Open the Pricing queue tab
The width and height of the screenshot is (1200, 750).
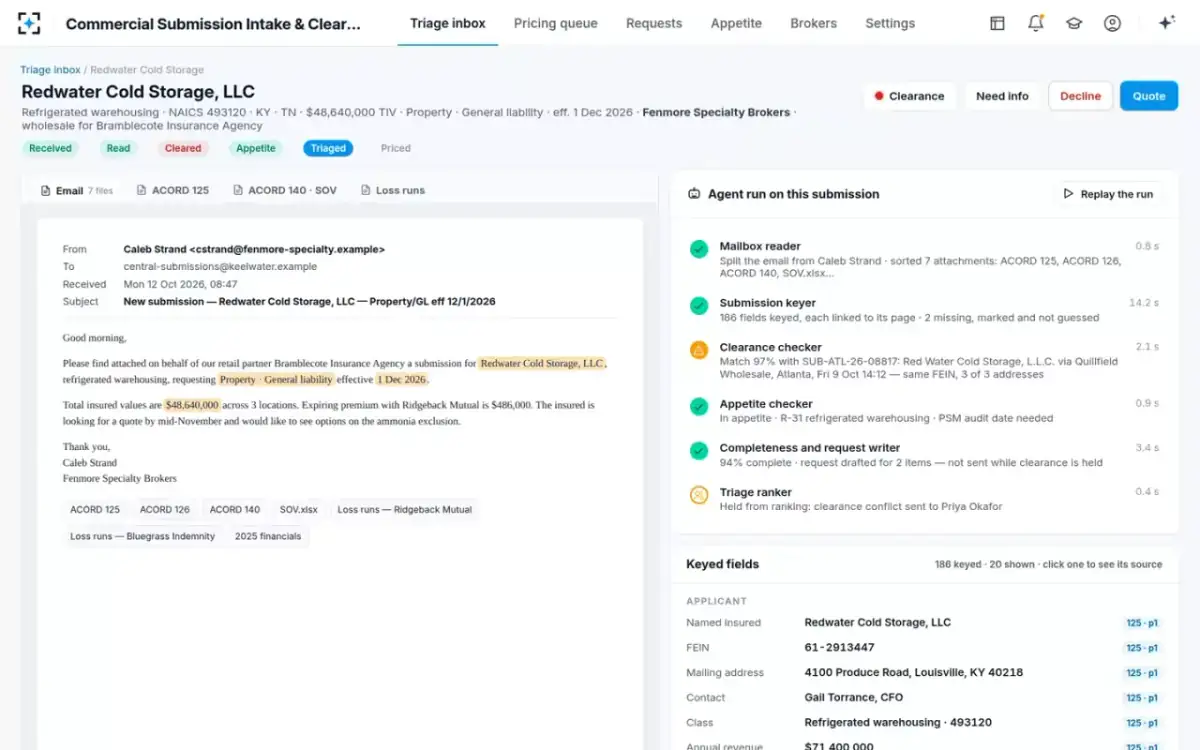pos(555,23)
